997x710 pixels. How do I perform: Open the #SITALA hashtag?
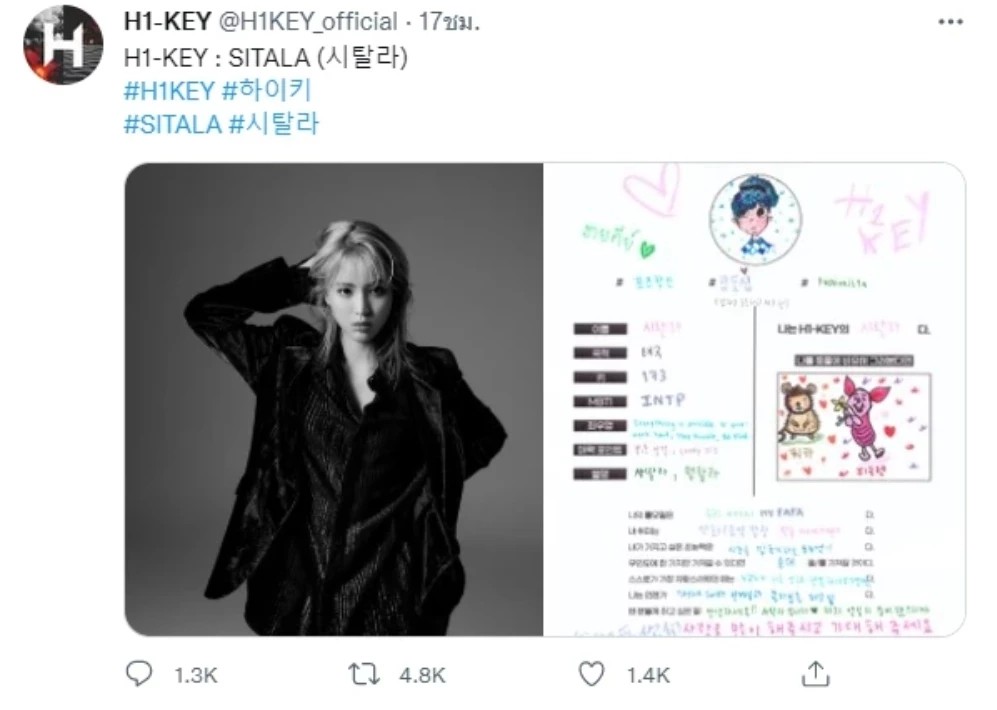(x=172, y=124)
